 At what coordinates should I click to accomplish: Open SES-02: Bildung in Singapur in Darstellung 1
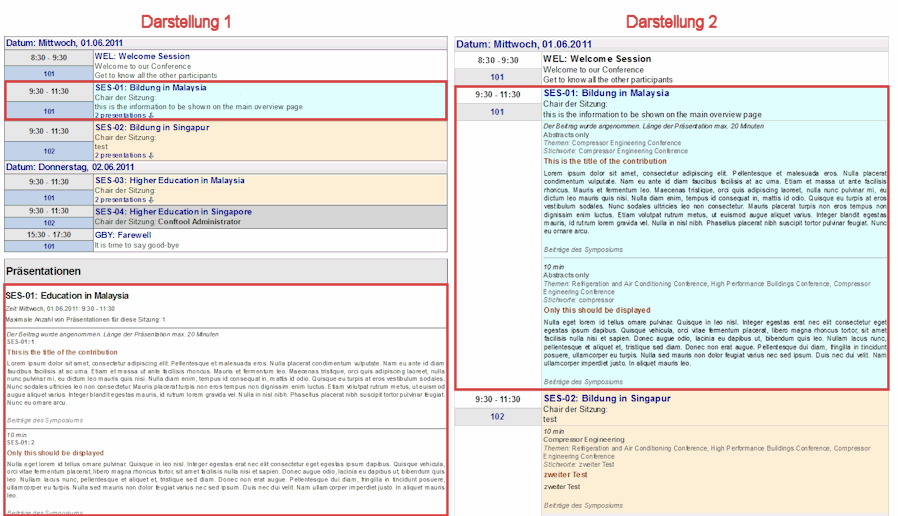pyautogui.click(x=152, y=127)
